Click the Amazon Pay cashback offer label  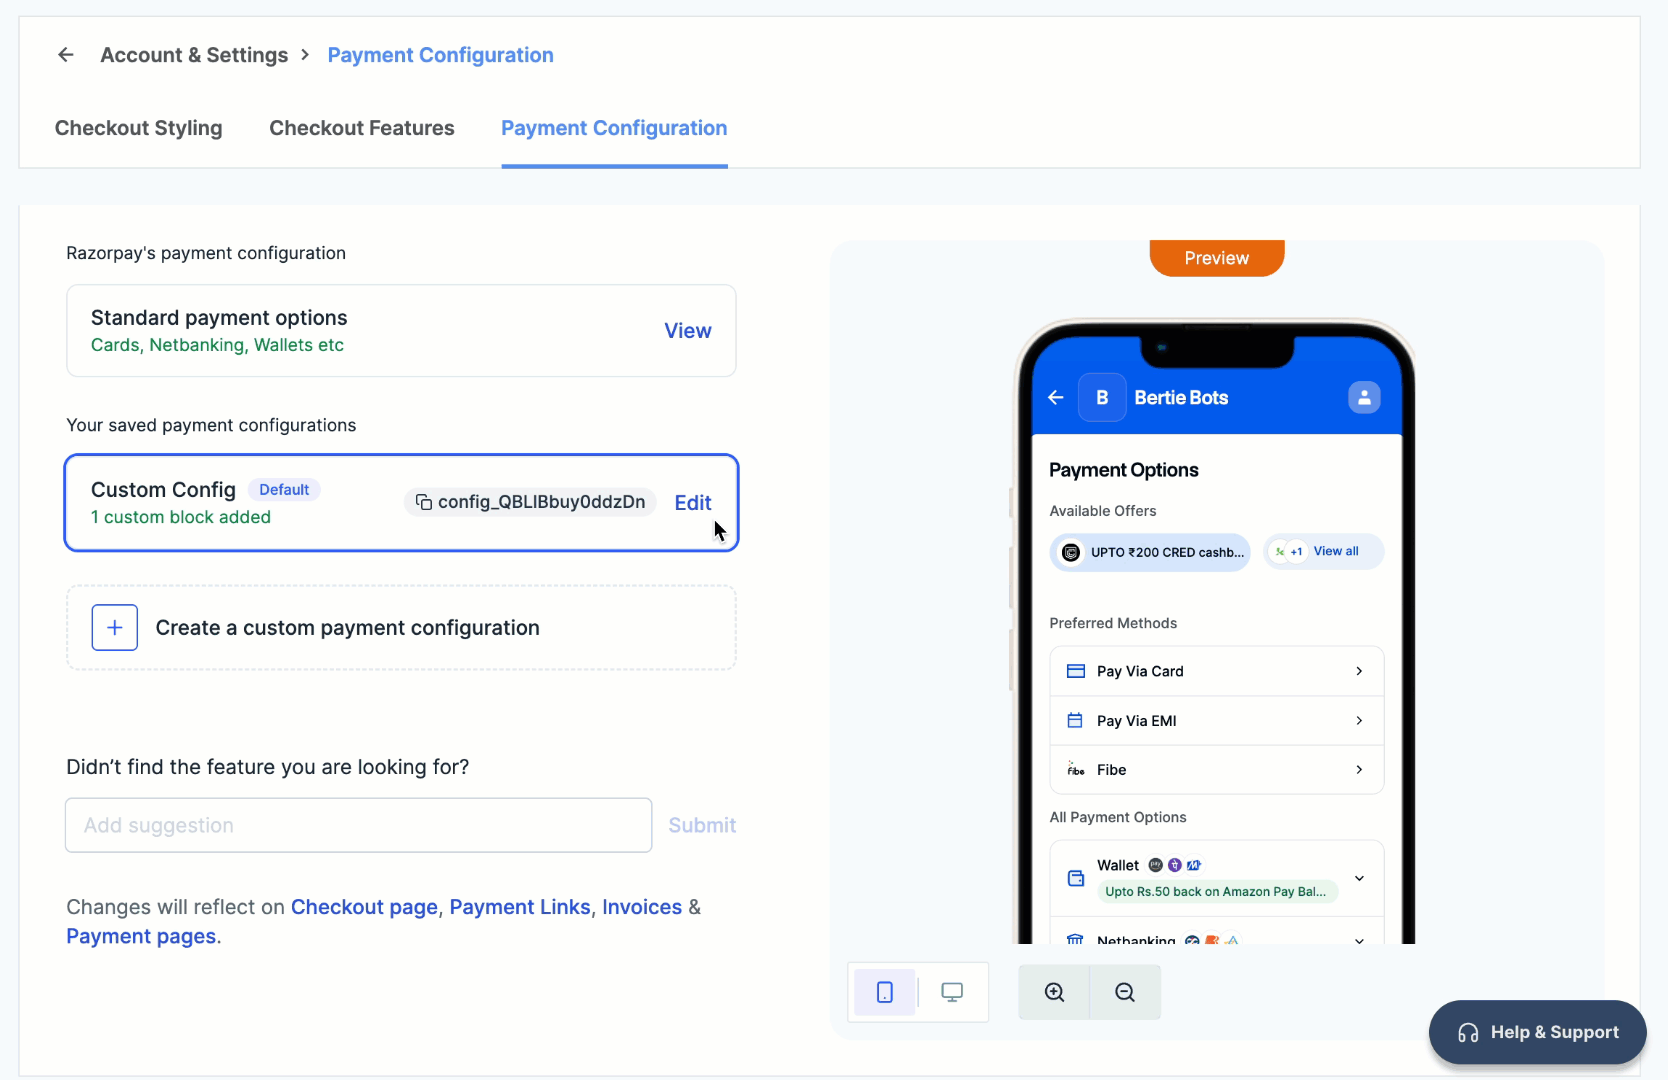click(x=1216, y=892)
